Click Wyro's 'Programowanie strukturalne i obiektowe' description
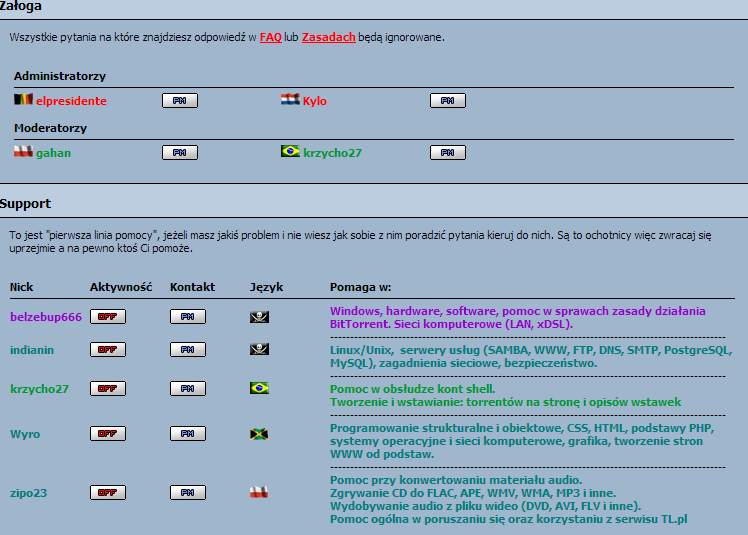The image size is (748, 535). [x=522, y=441]
